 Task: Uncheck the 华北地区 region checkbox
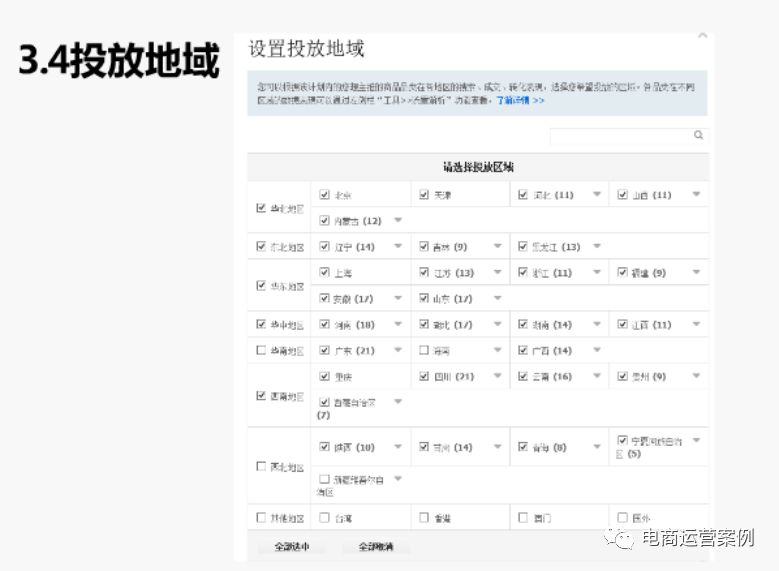[x=261, y=208]
